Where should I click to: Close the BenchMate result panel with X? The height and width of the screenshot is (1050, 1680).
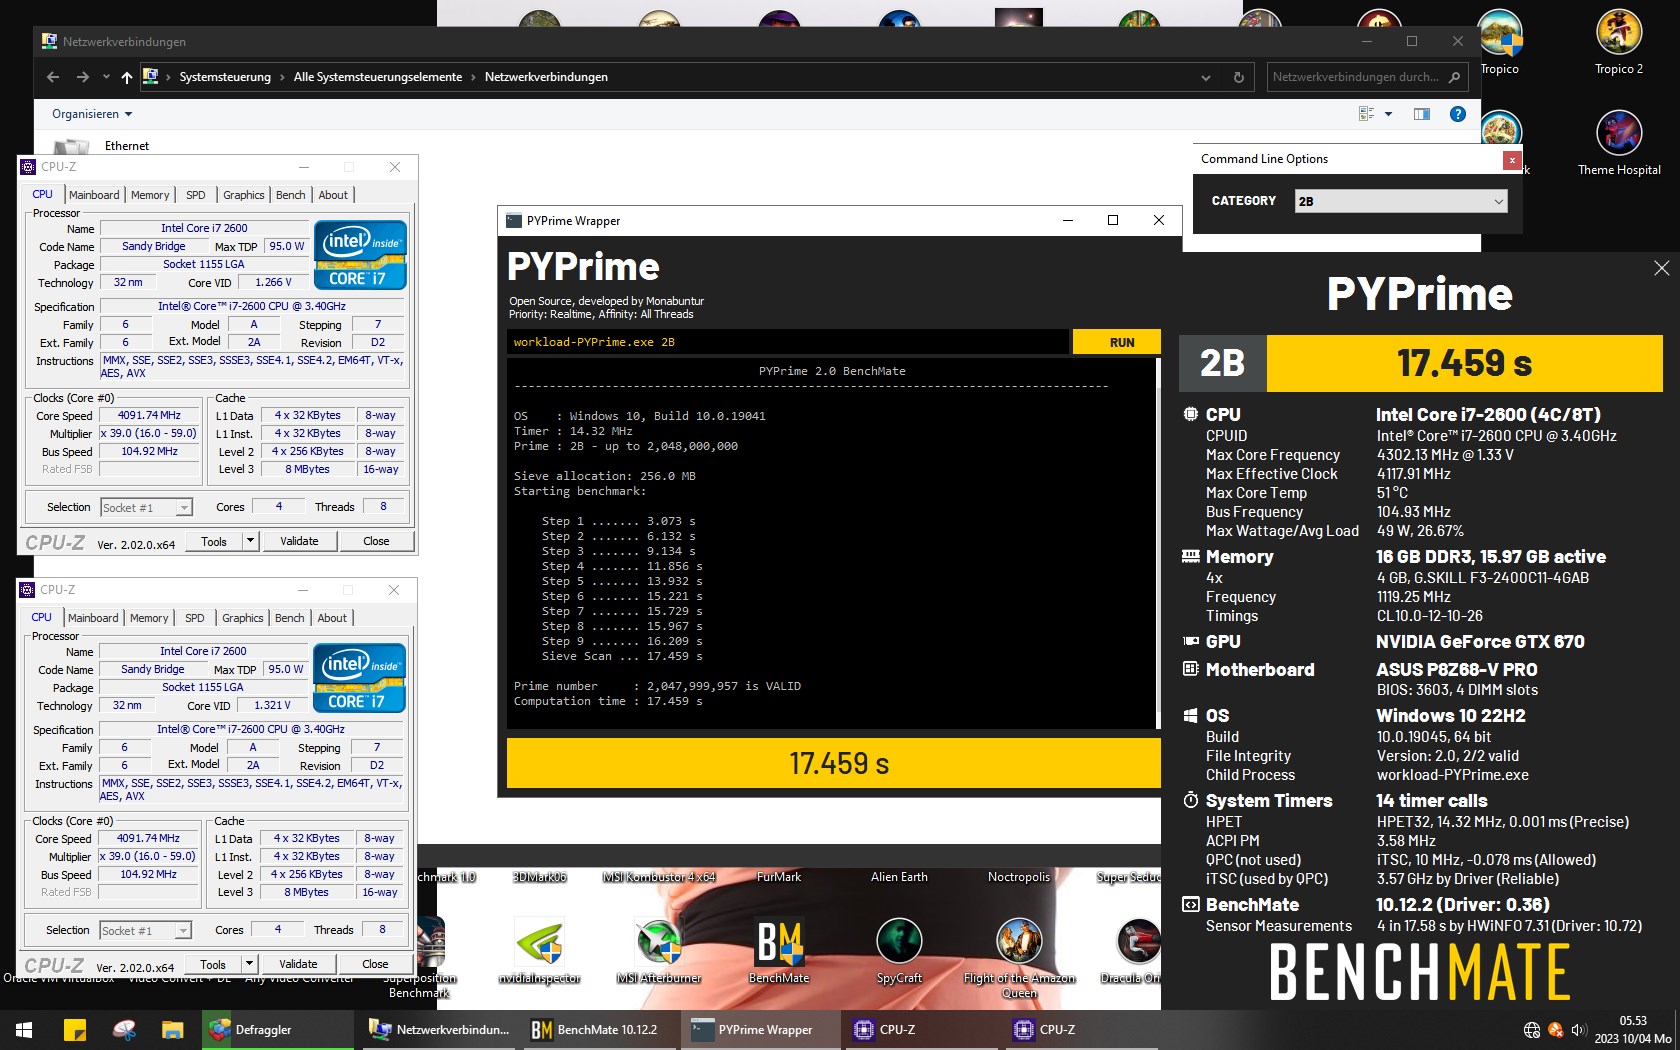pos(1661,268)
